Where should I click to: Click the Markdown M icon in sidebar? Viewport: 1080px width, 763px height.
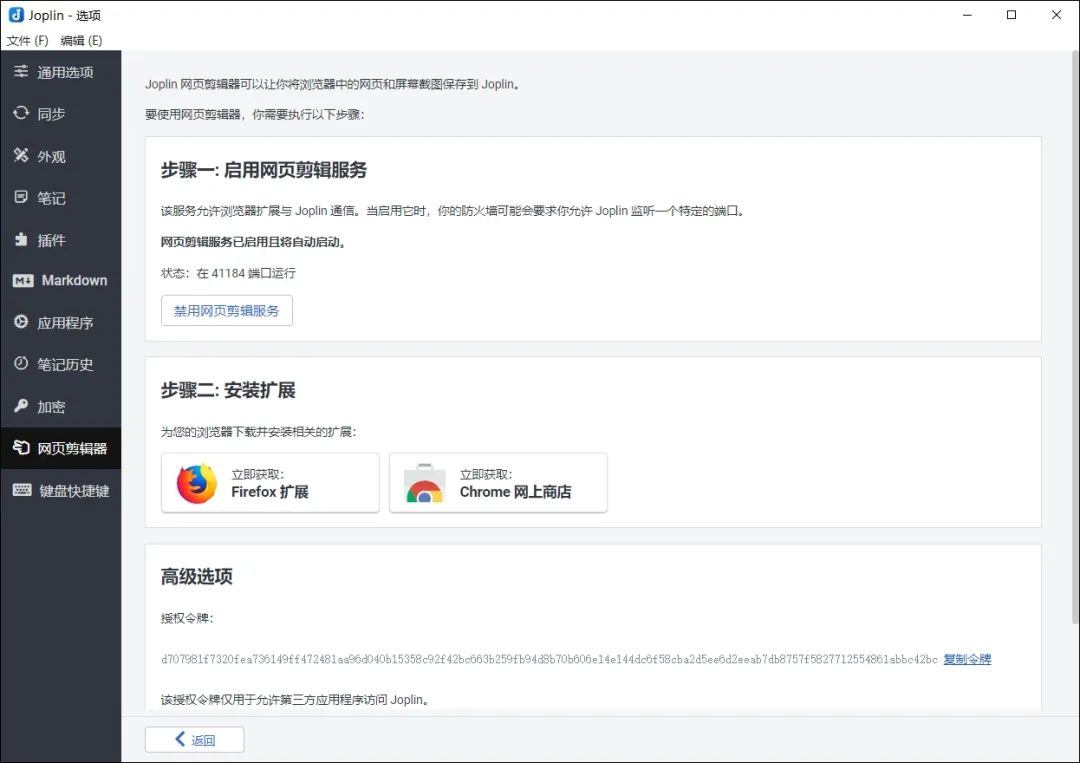click(x=23, y=281)
